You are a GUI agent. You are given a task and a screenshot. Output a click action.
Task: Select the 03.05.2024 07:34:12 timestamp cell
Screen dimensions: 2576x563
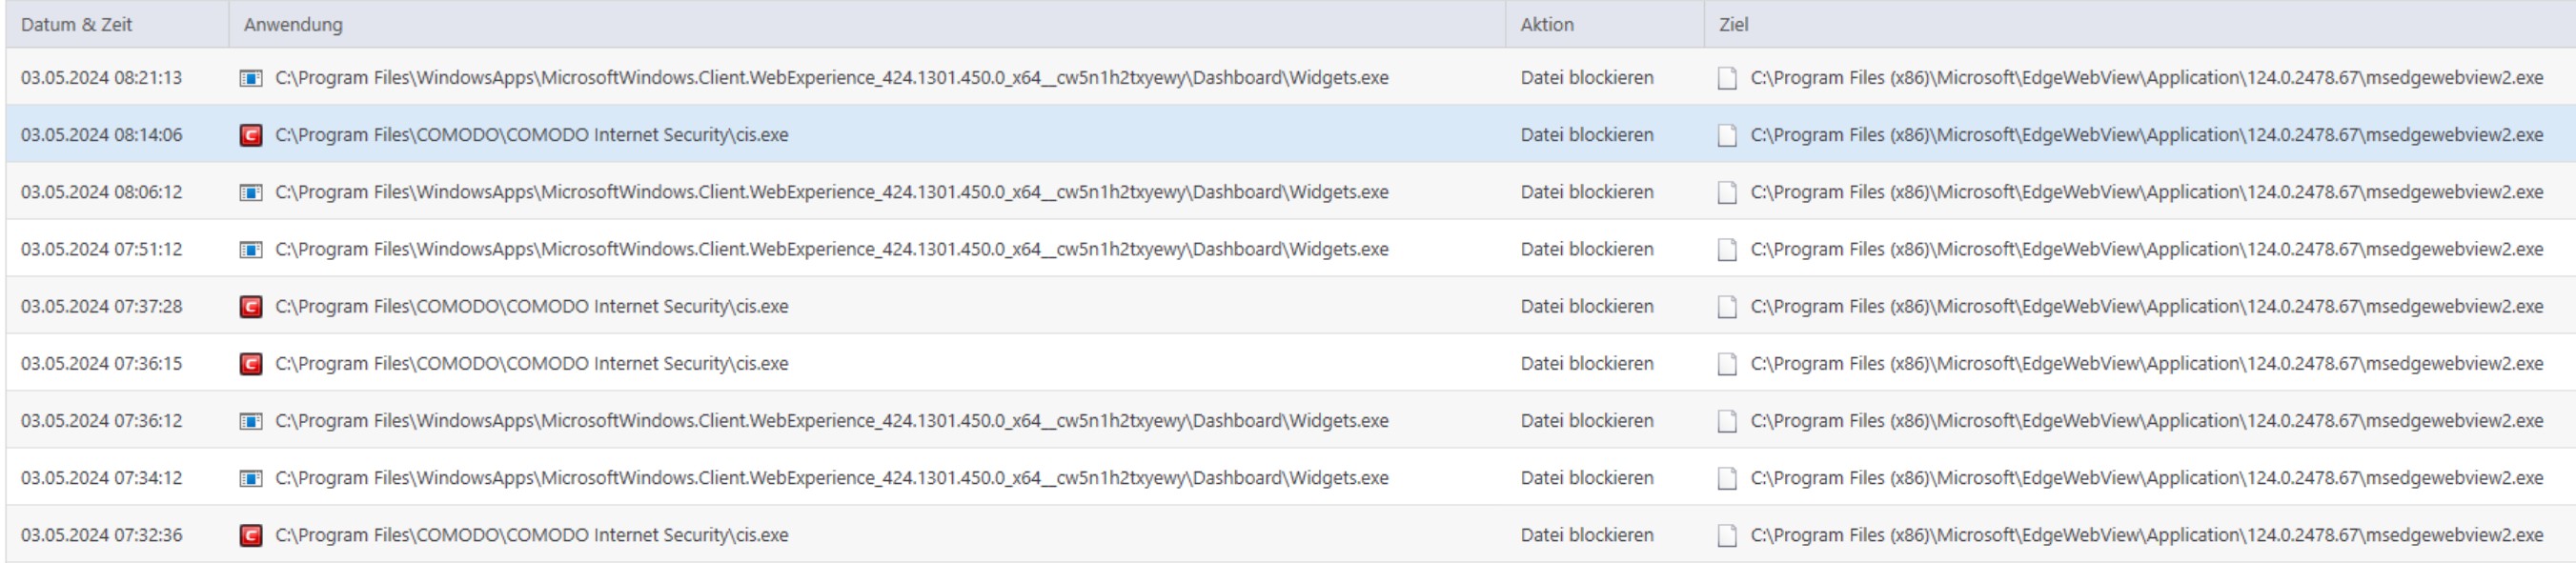[x=102, y=479]
